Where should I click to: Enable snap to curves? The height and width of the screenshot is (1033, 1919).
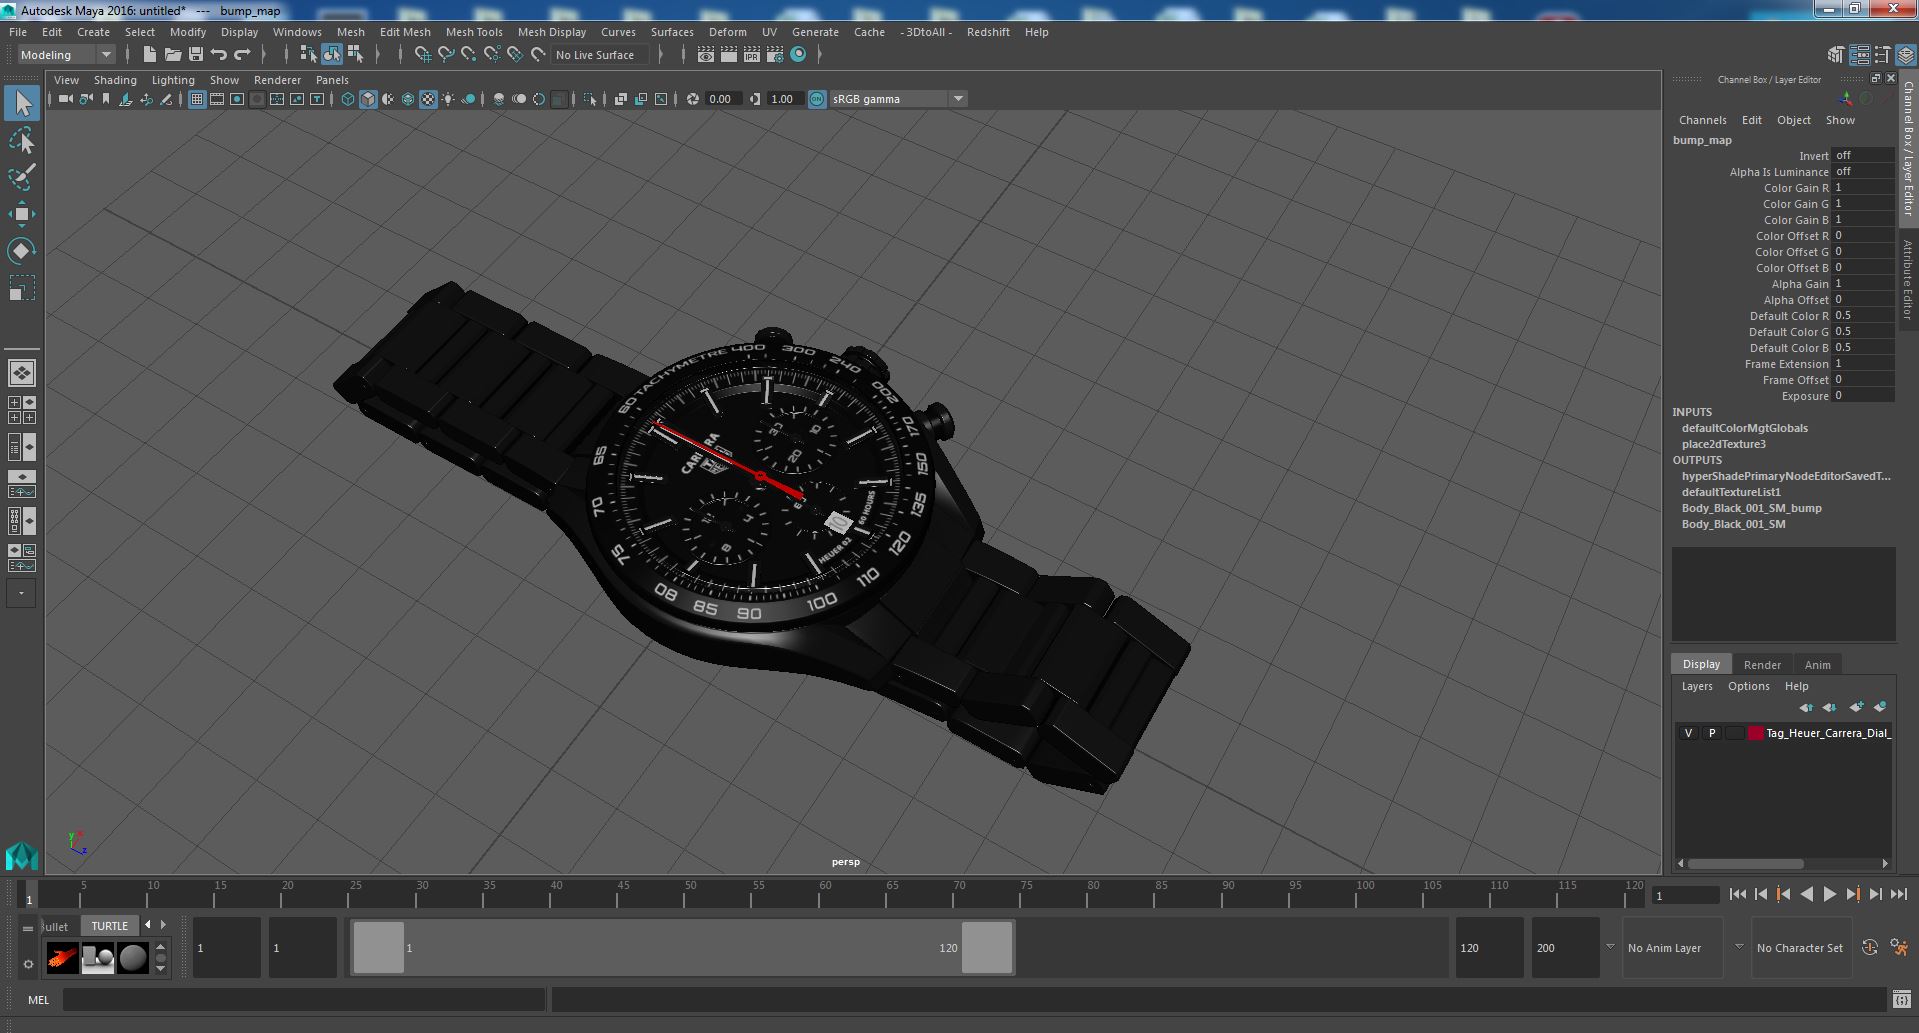(x=446, y=55)
